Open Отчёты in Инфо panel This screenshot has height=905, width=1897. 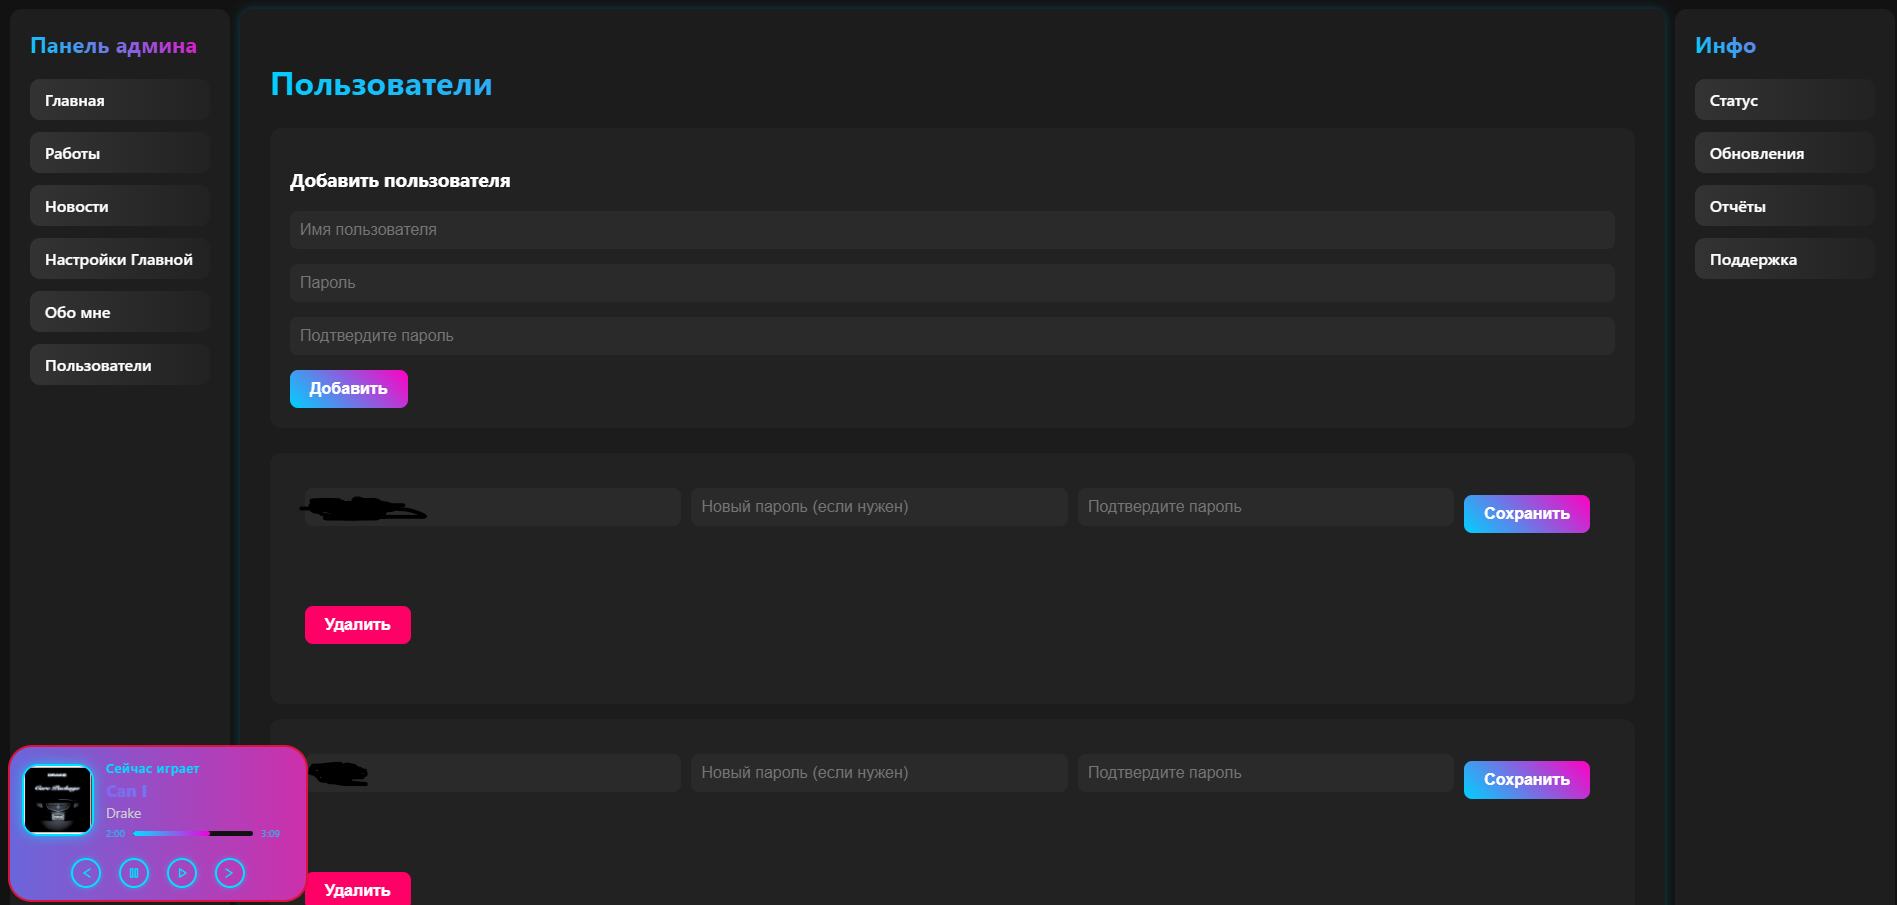(x=1785, y=206)
